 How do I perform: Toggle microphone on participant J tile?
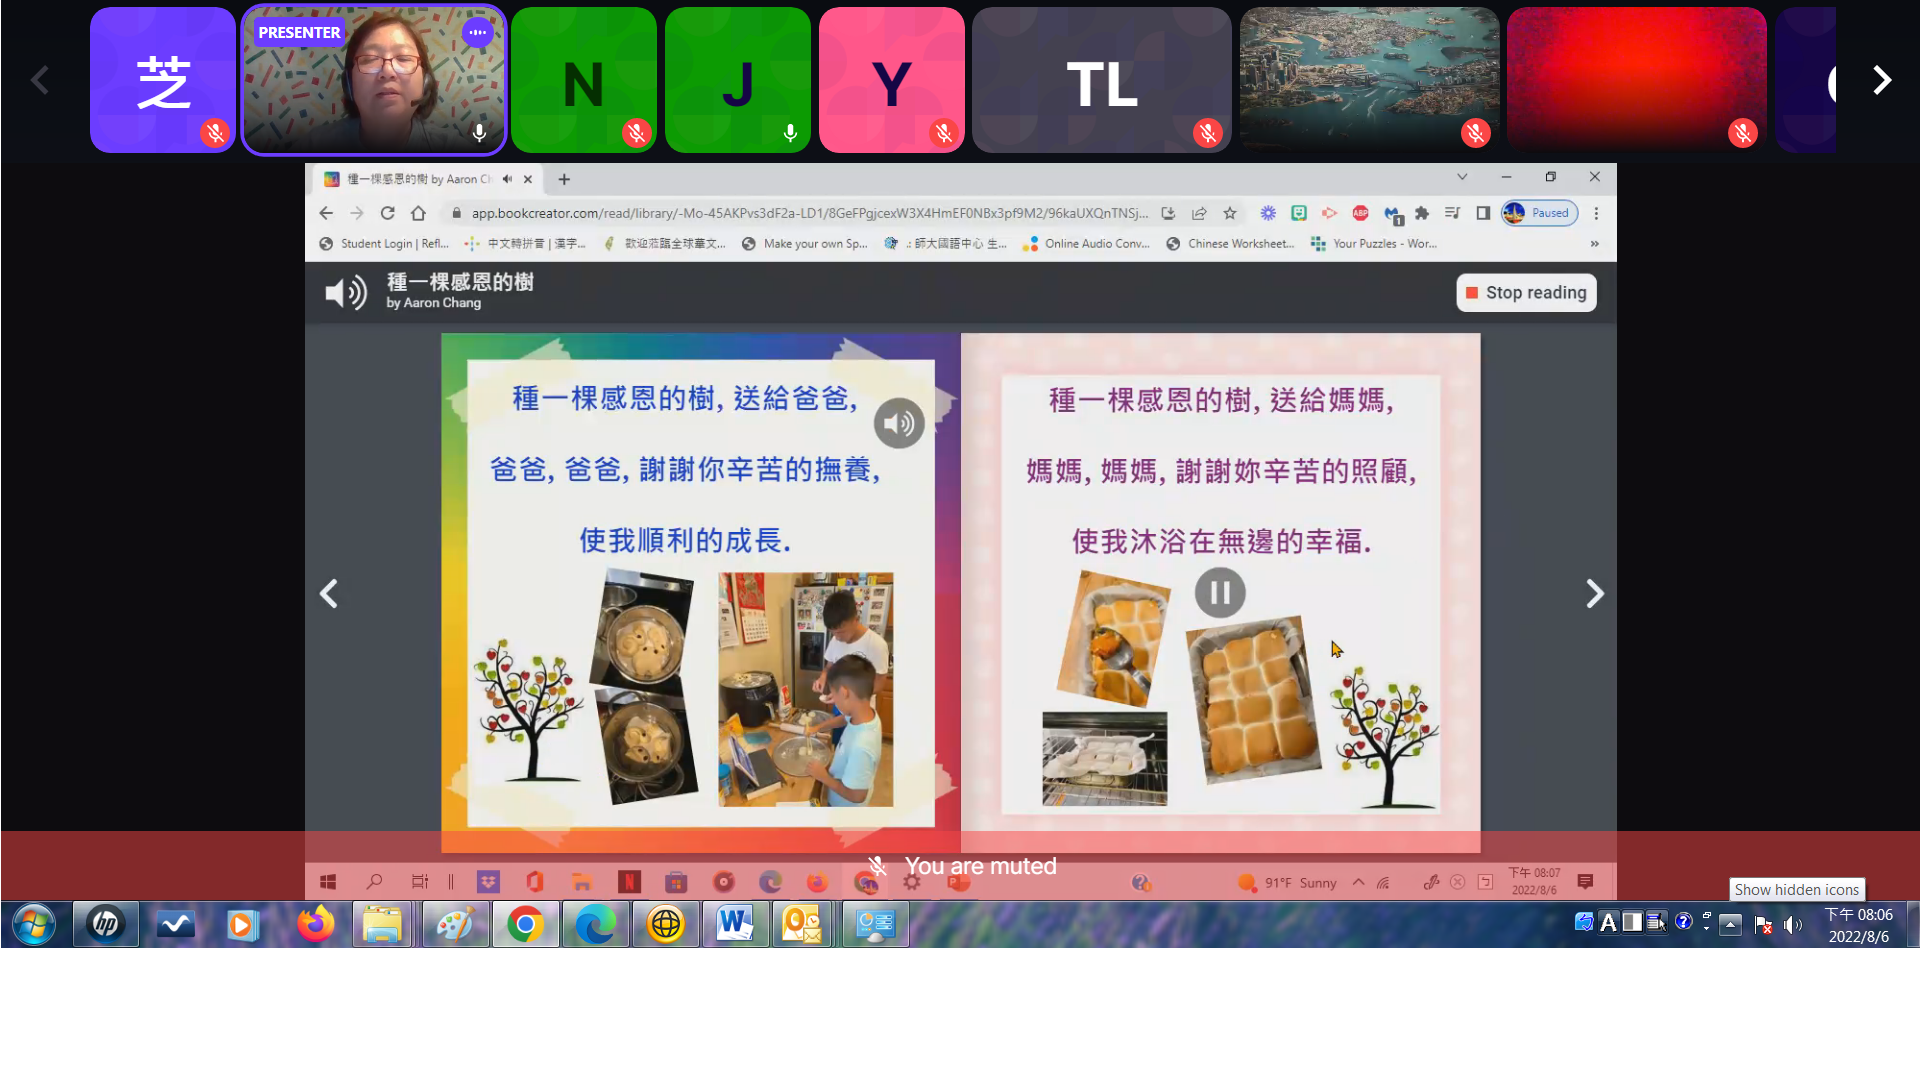tap(790, 133)
